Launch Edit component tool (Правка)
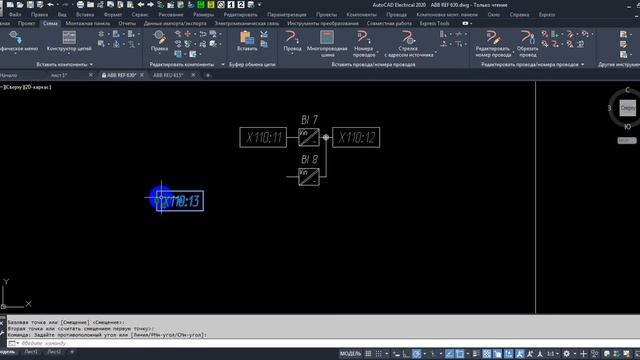 (159, 41)
